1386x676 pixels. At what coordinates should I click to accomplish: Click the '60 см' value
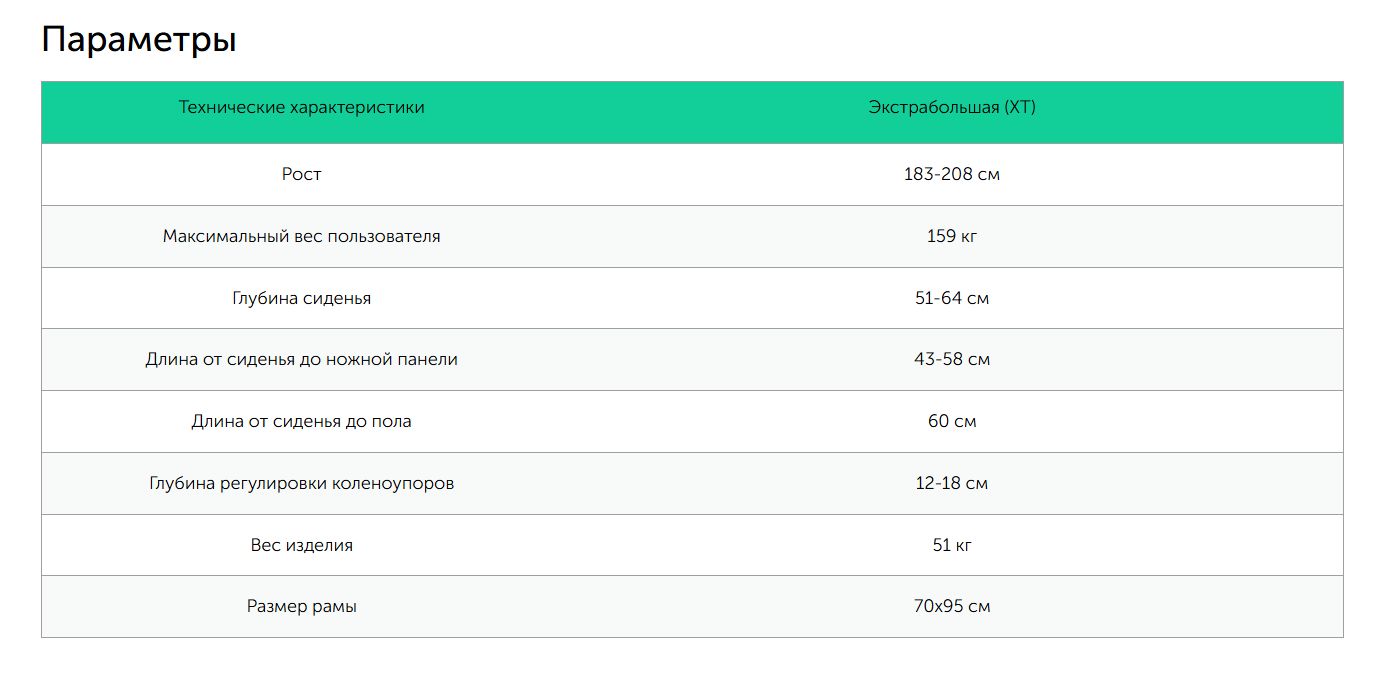(x=952, y=422)
